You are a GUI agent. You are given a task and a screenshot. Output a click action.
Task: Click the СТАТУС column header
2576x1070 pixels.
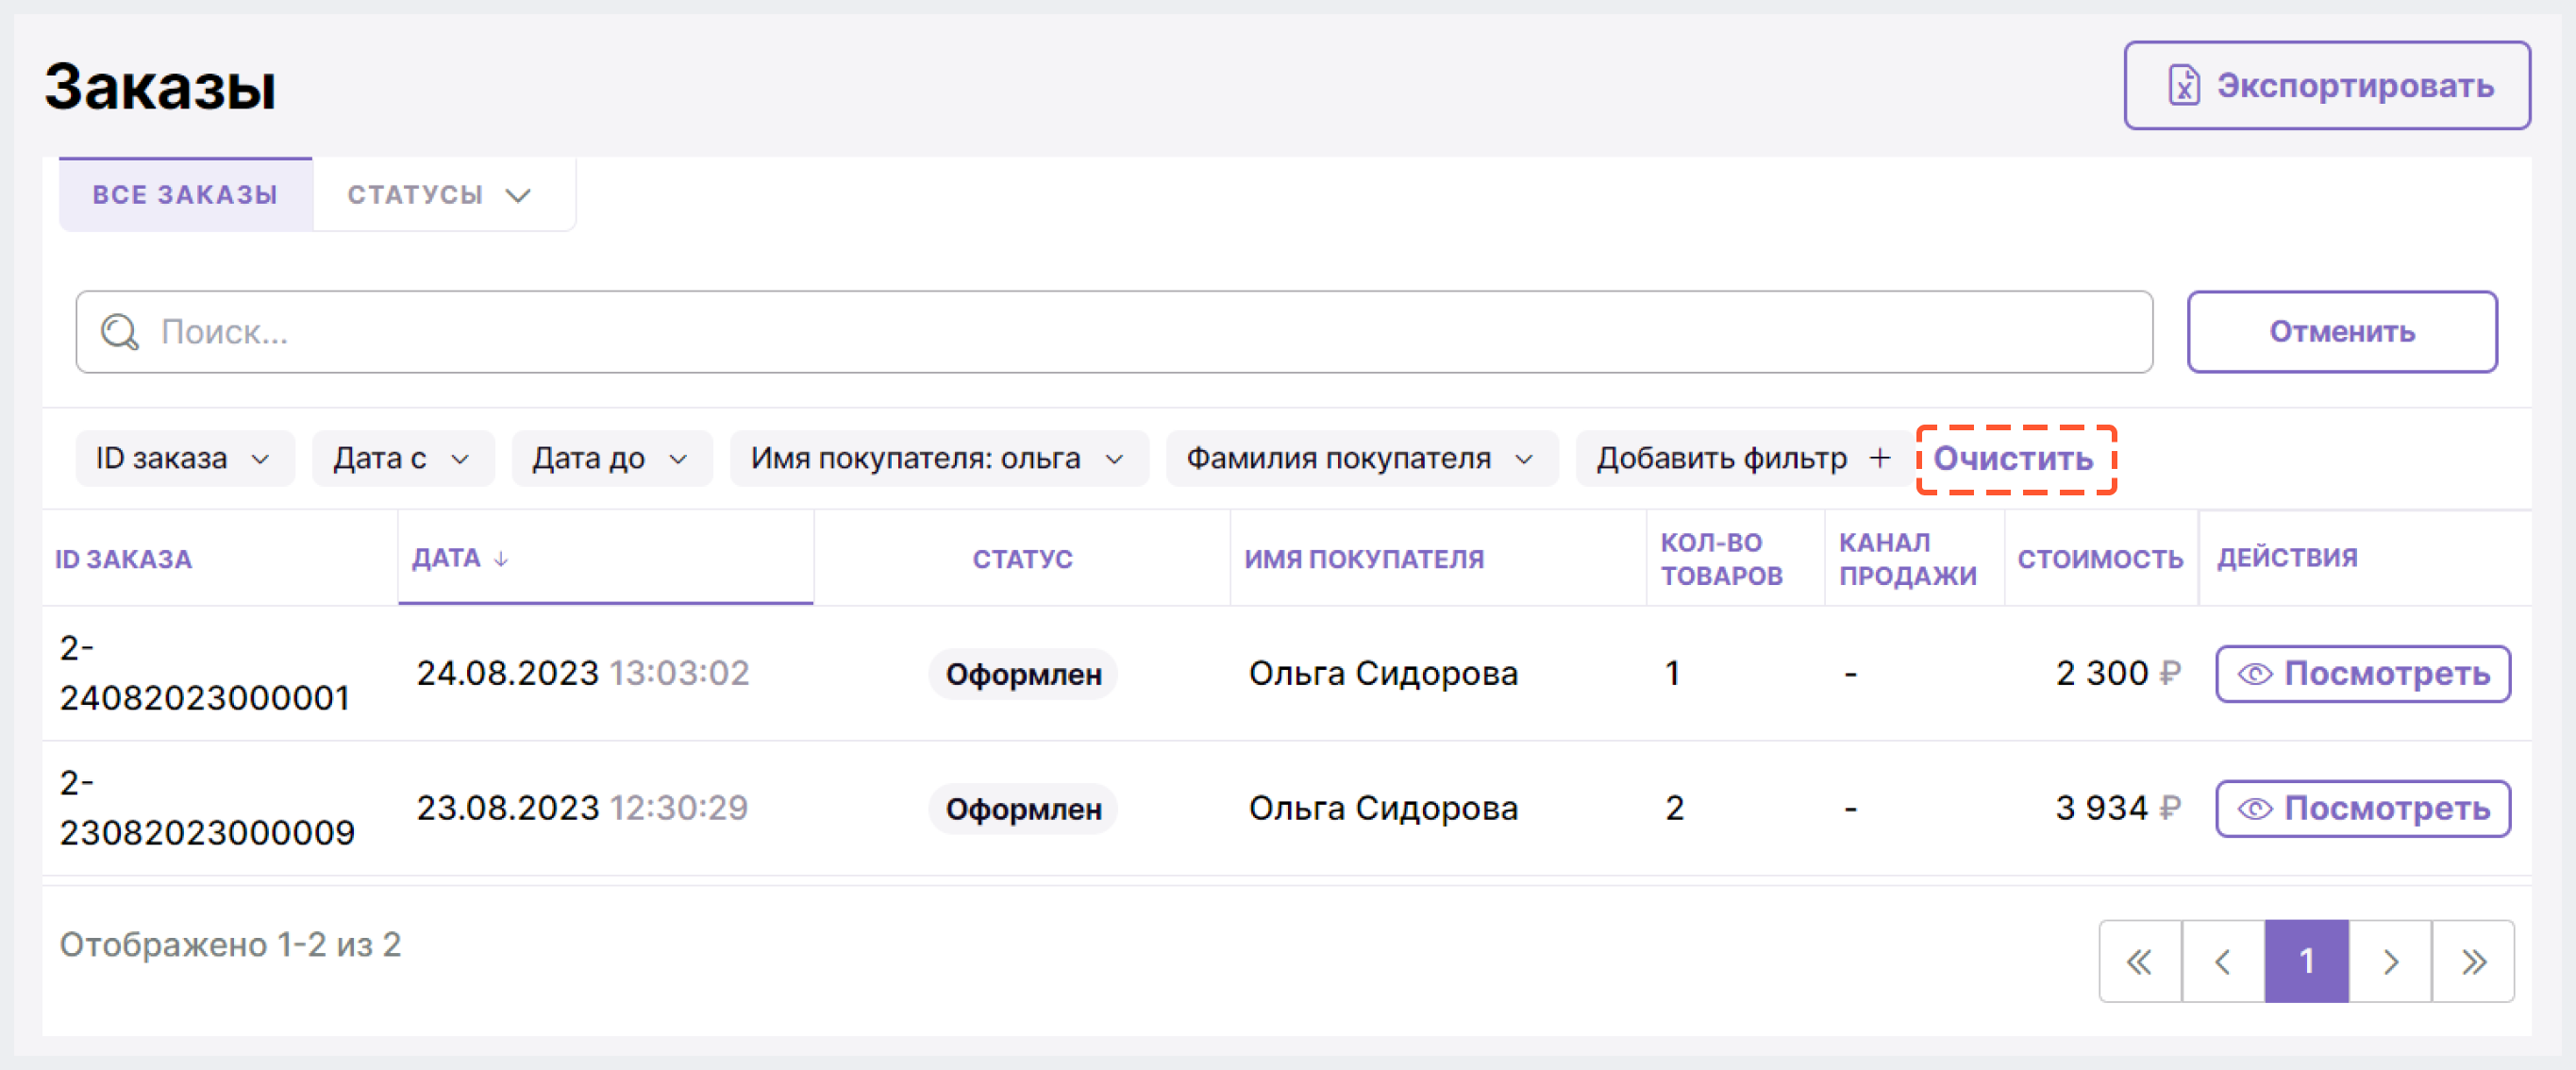(x=1022, y=559)
